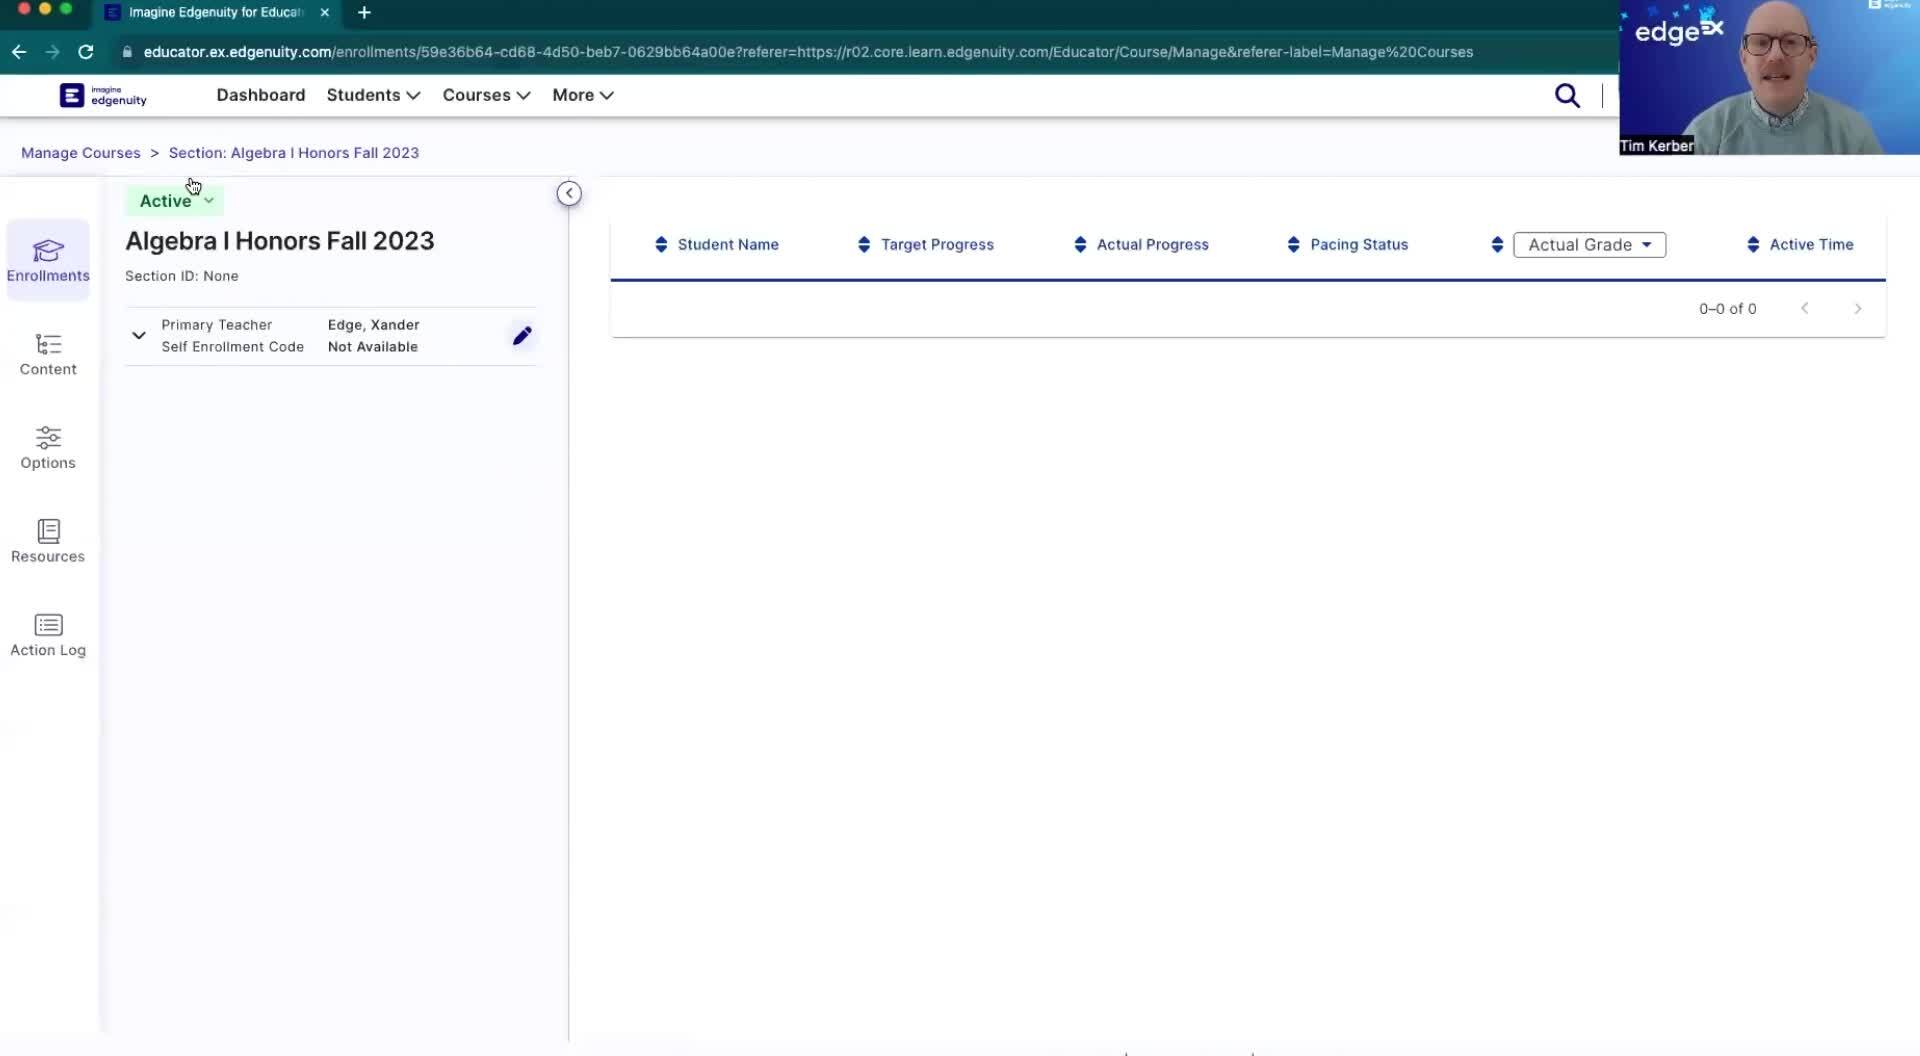The height and width of the screenshot is (1056, 1920).
Task: Open a new browser tab
Action: (x=364, y=12)
